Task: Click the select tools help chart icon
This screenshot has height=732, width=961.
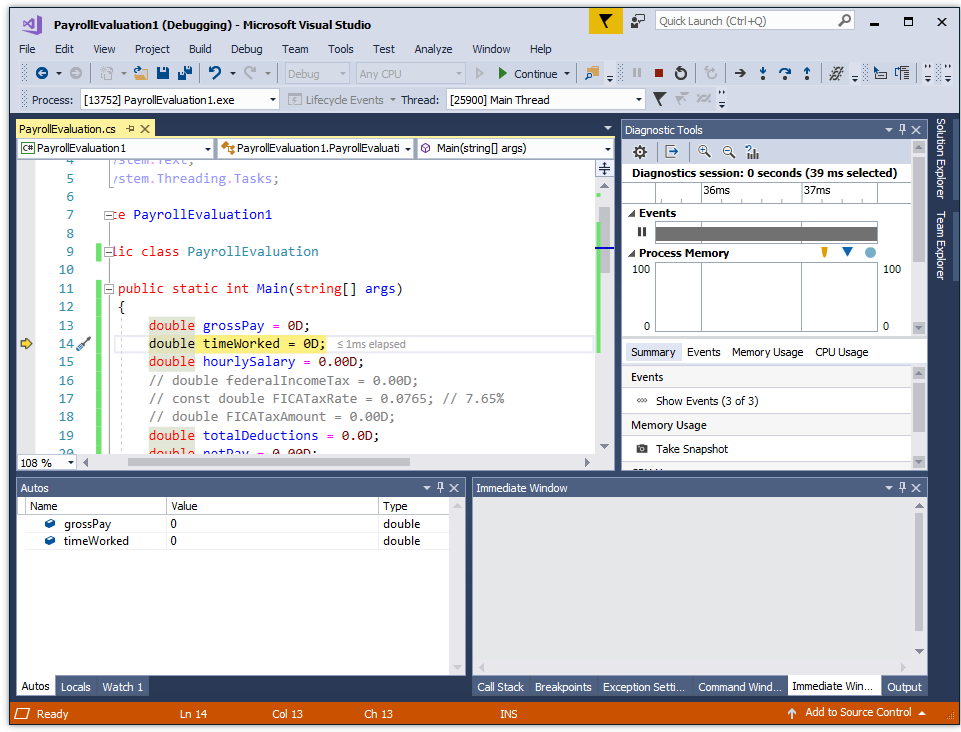Action: click(752, 152)
